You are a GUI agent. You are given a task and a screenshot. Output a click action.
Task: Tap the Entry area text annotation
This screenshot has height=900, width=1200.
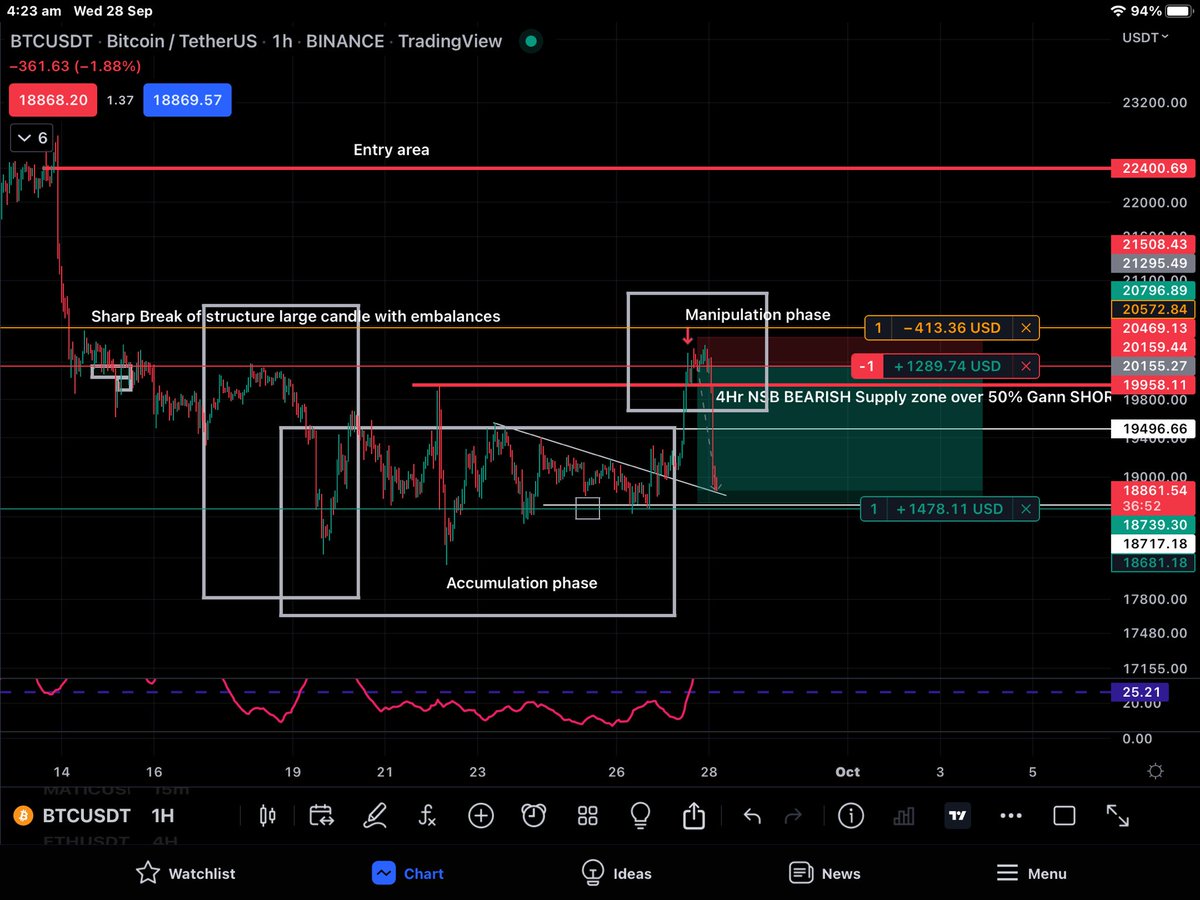(x=391, y=150)
